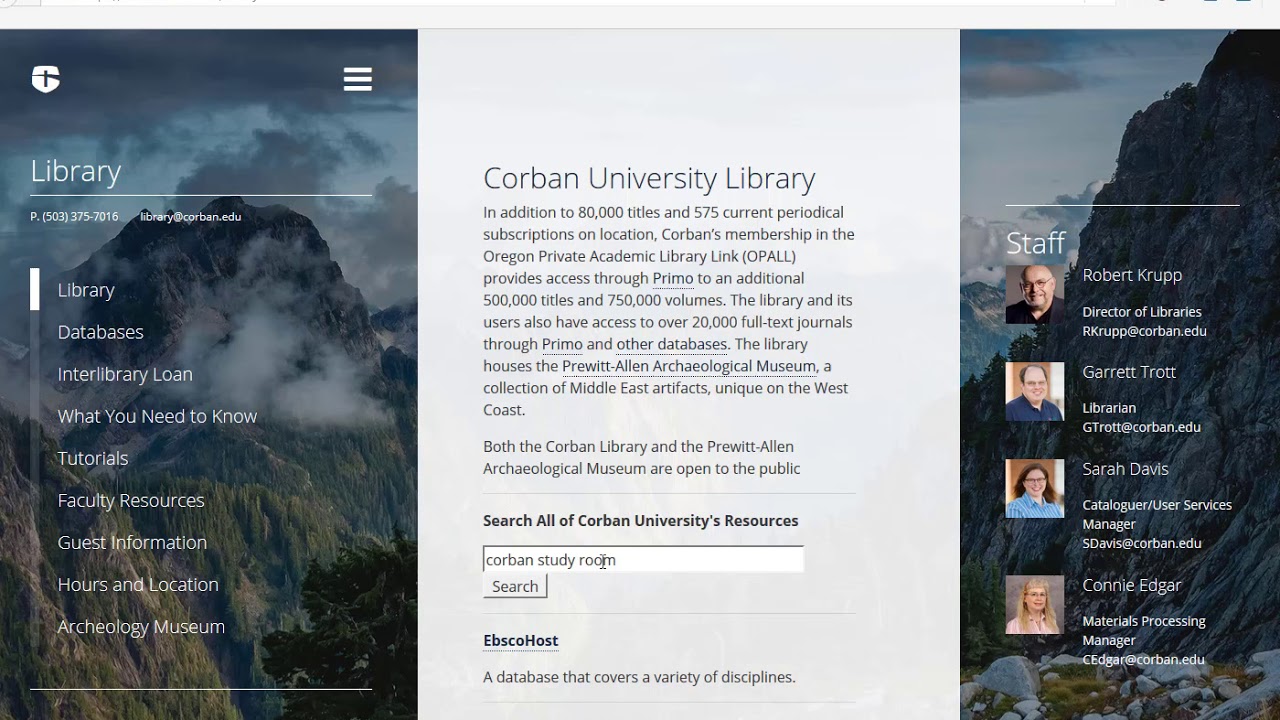This screenshot has width=1280, height=720.
Task: Email GTrott@corban.edu
Action: [x=1141, y=427]
